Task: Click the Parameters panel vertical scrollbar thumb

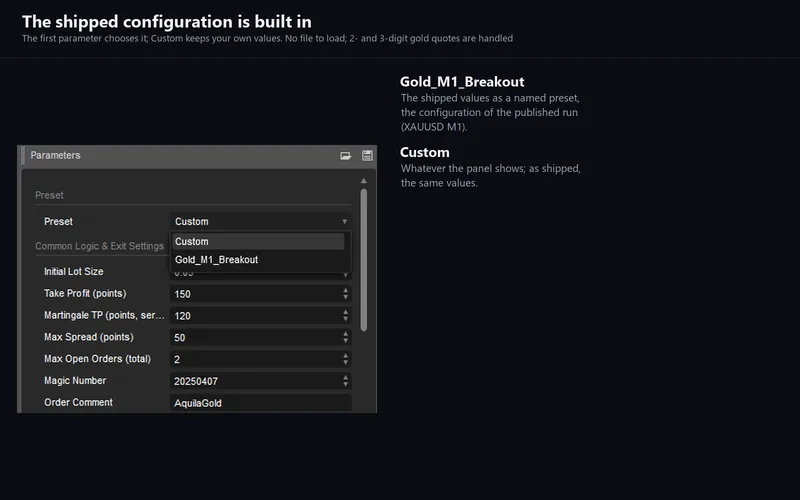Action: coord(364,260)
